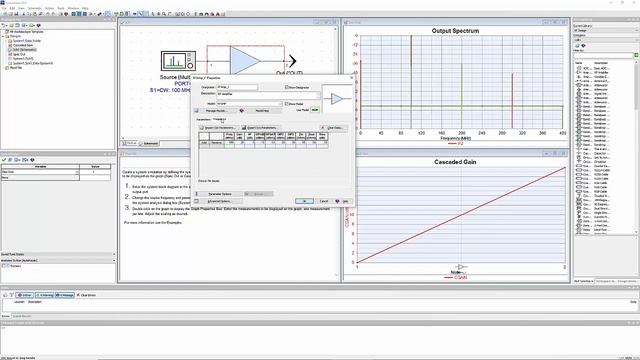Image resolution: width=640 pixels, height=360 pixels.
Task: Select Spec Out in workspace tree
Action: [19, 54]
